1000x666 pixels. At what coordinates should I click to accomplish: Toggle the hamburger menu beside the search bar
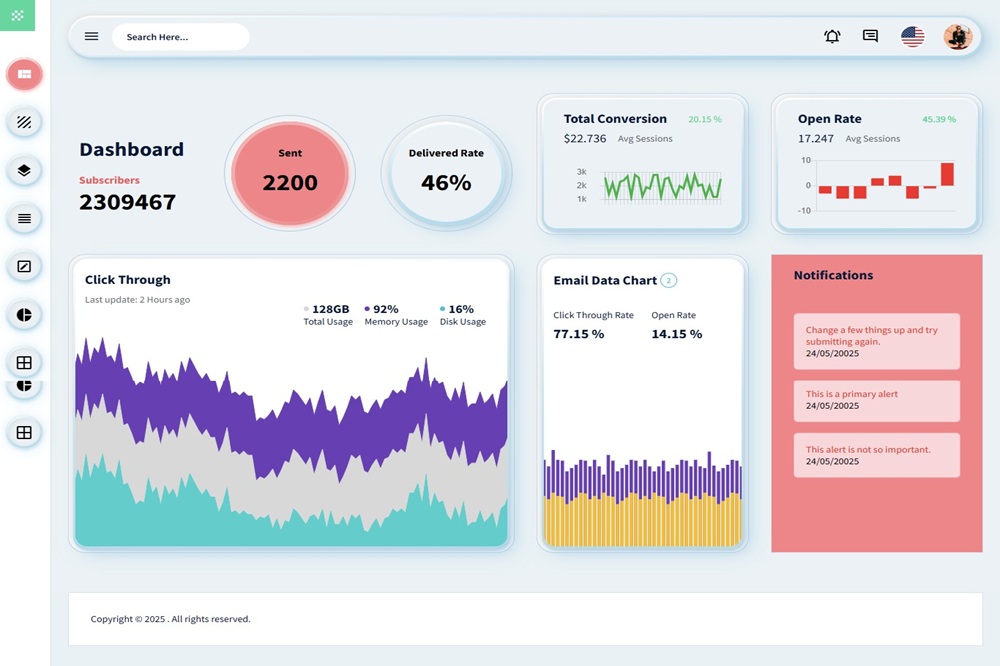[91, 36]
